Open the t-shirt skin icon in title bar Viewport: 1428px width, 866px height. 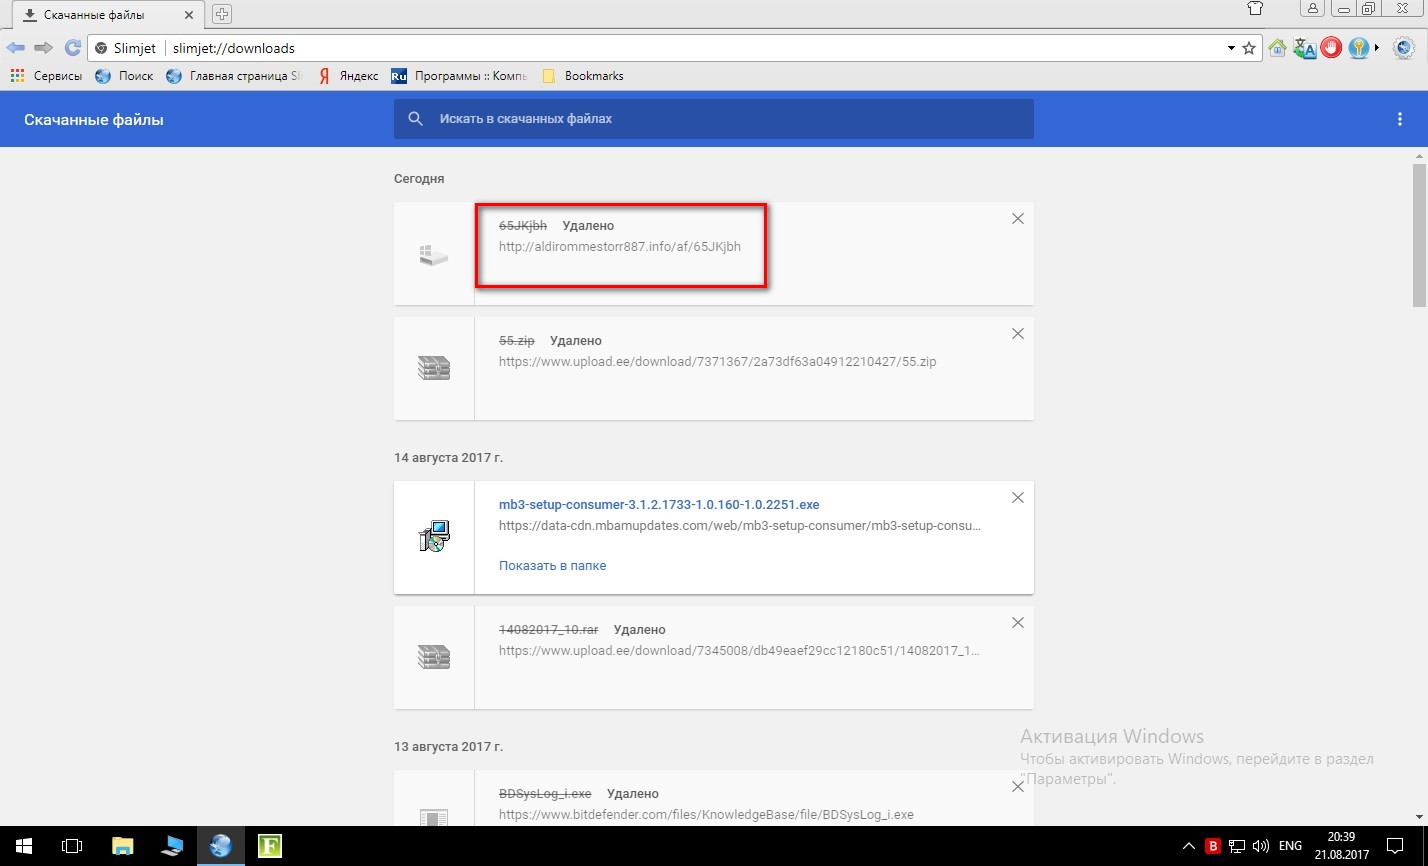coord(1255,9)
